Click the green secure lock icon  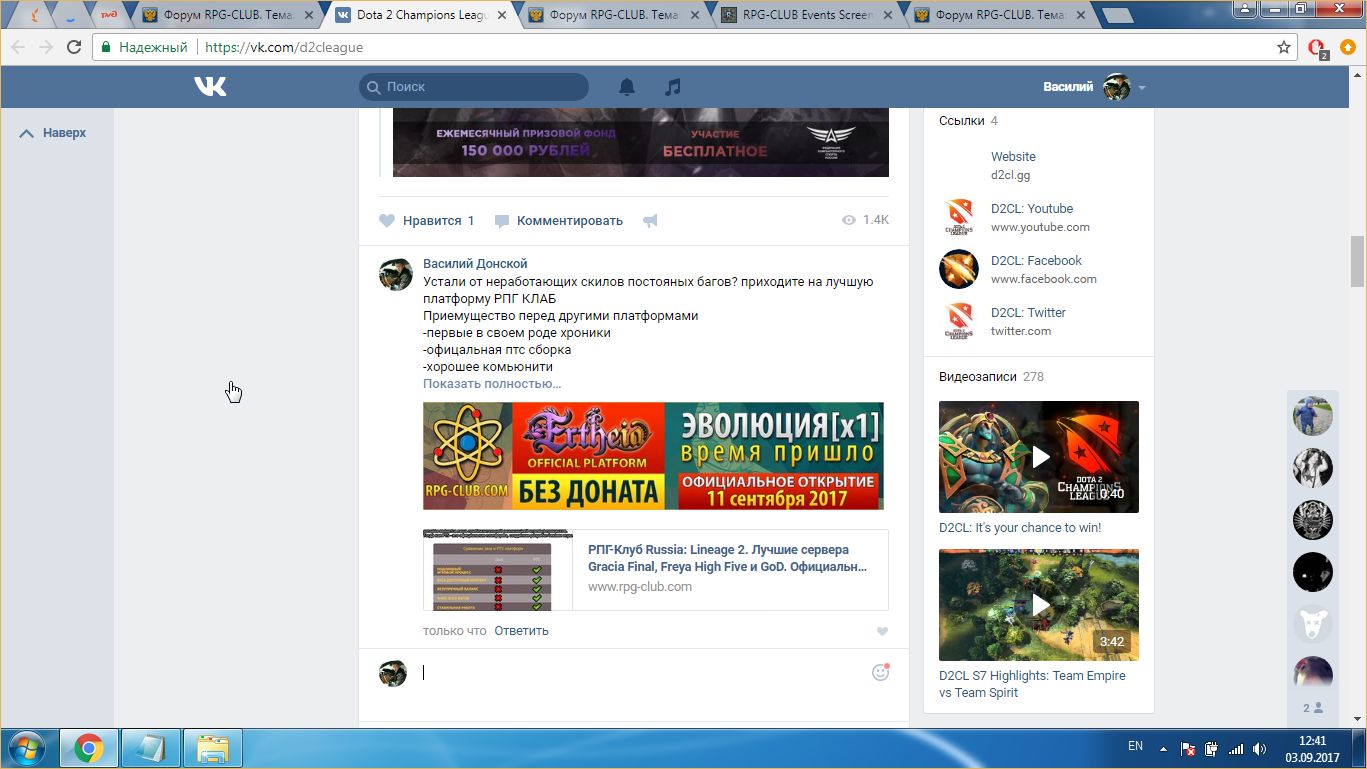point(107,47)
